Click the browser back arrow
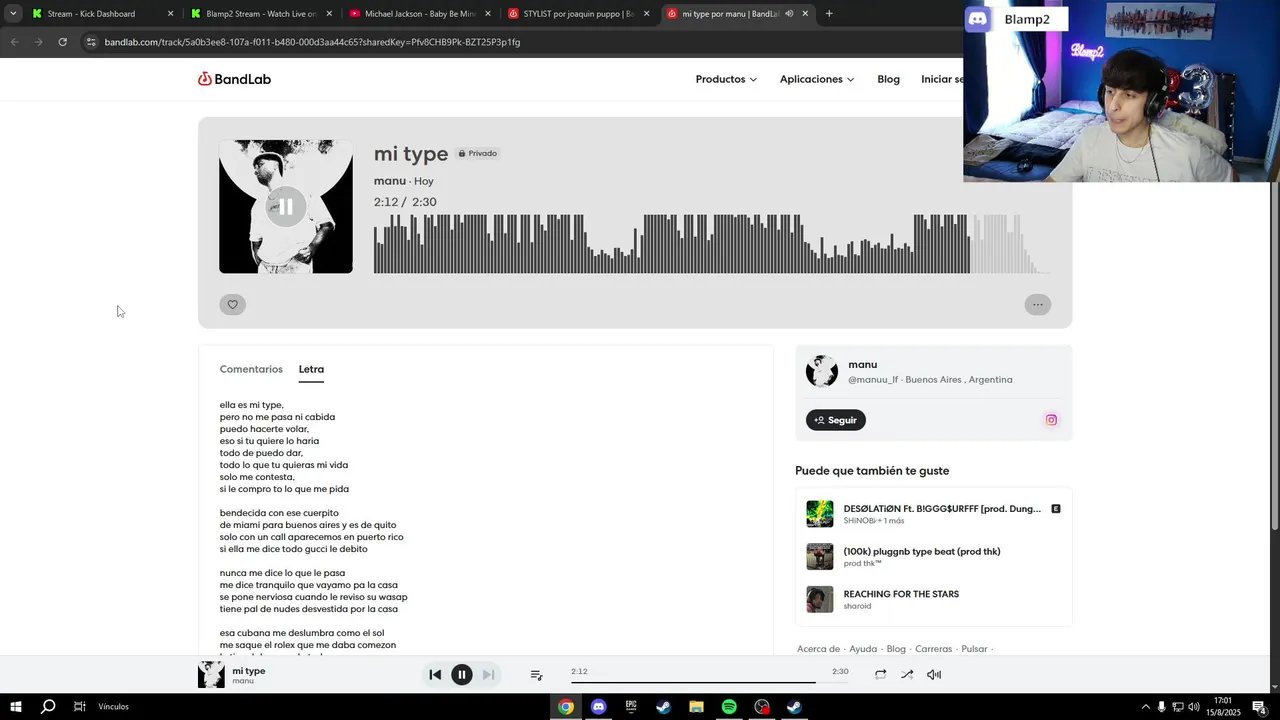Viewport: 1280px width, 720px height. [x=14, y=42]
